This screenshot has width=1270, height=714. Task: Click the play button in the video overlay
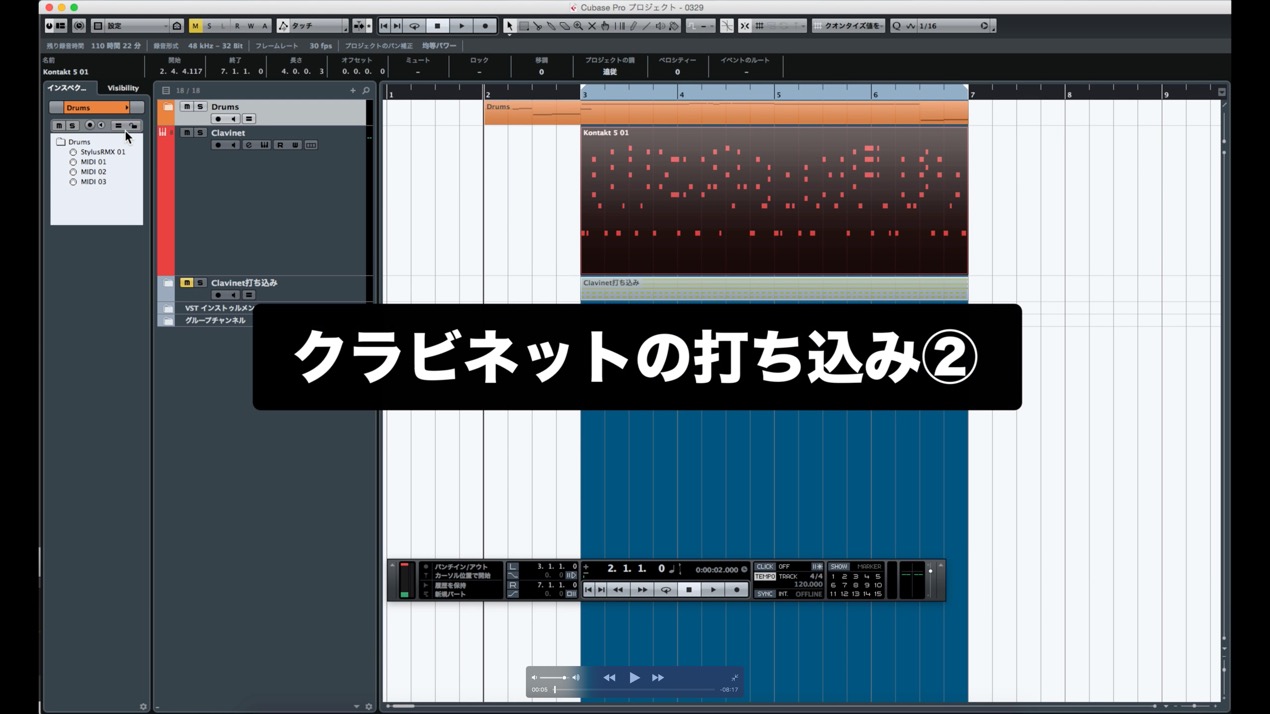point(634,677)
